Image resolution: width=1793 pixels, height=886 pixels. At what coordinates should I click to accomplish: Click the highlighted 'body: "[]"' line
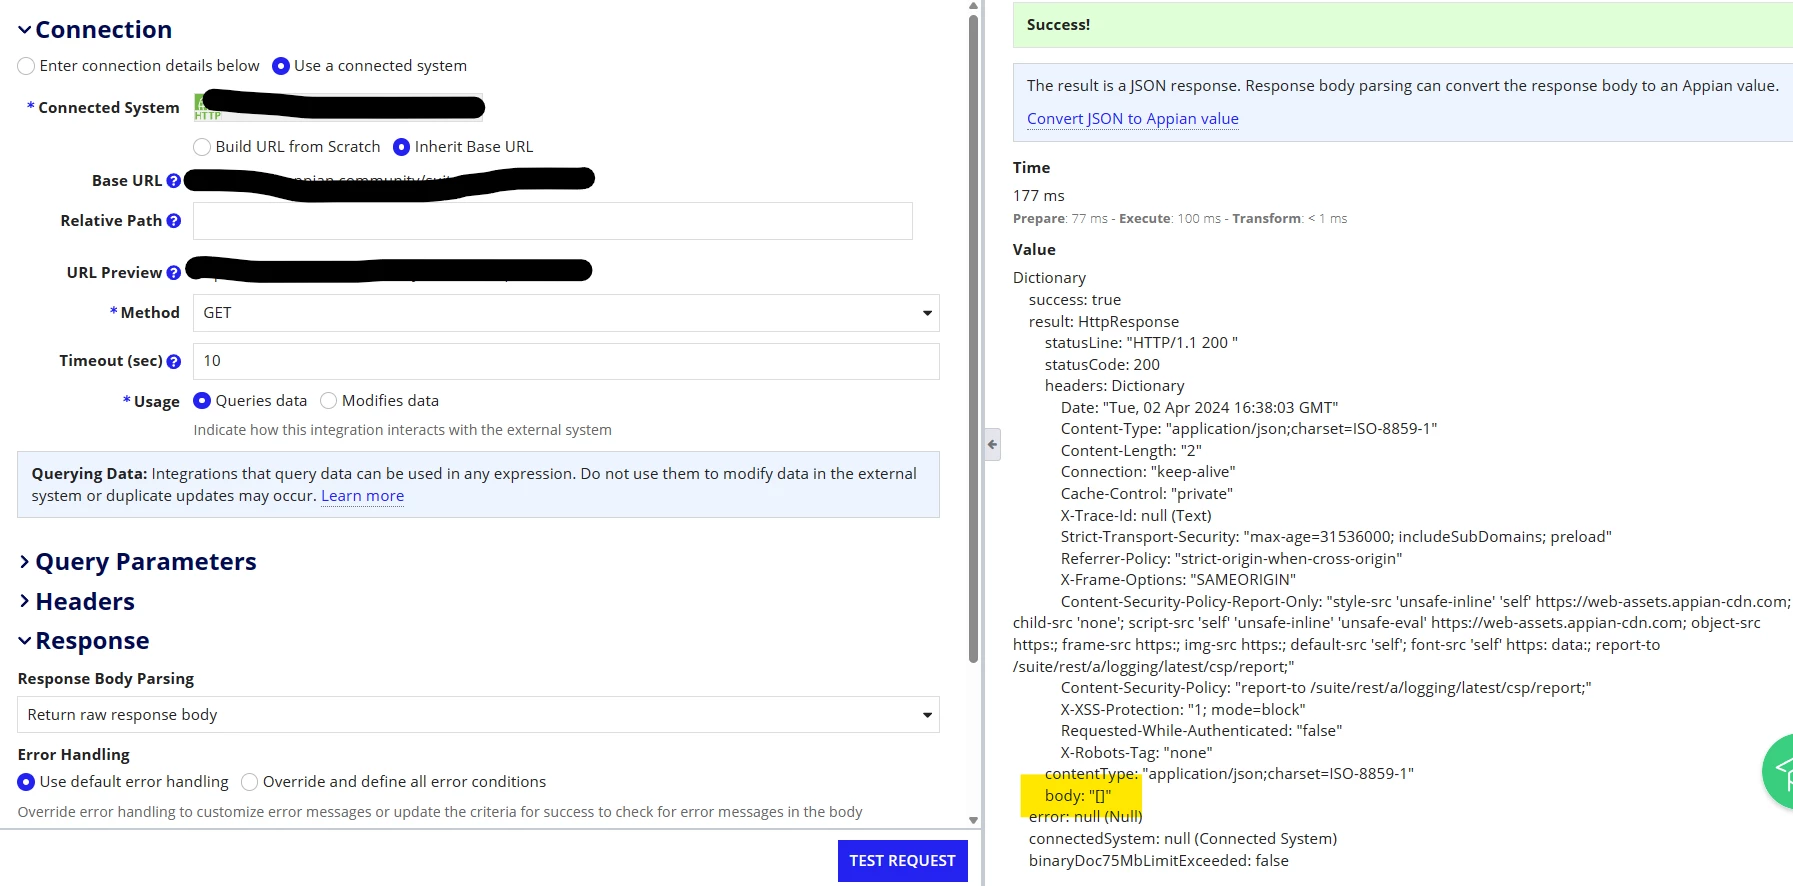click(1078, 796)
